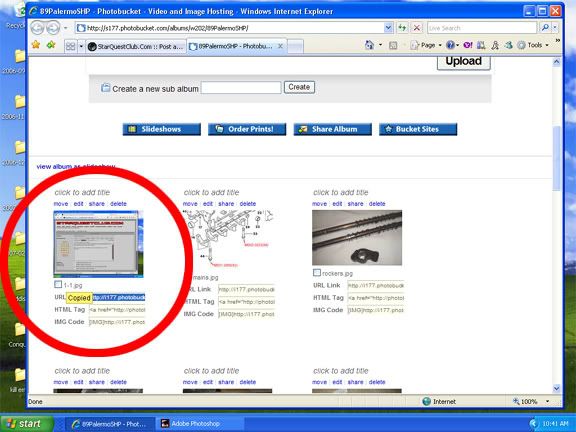
Task: Switch to the StarQuestClub.Com tab
Action: click(x=136, y=47)
